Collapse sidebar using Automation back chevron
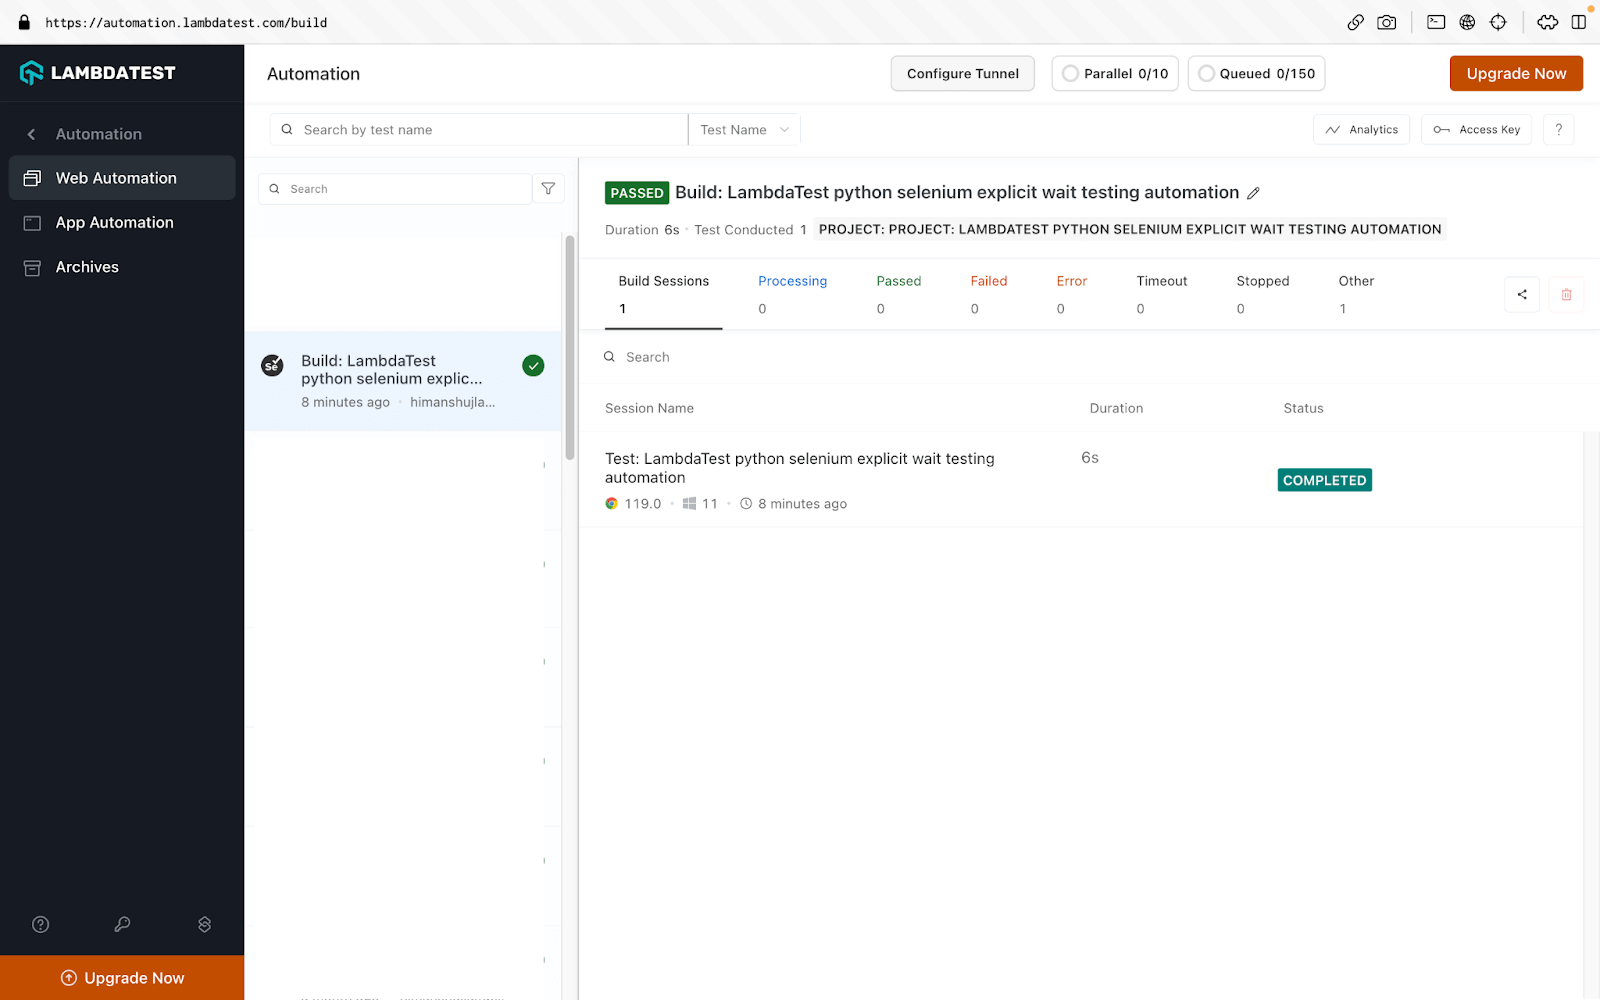Image resolution: width=1600 pixels, height=1000 pixels. pos(32,134)
